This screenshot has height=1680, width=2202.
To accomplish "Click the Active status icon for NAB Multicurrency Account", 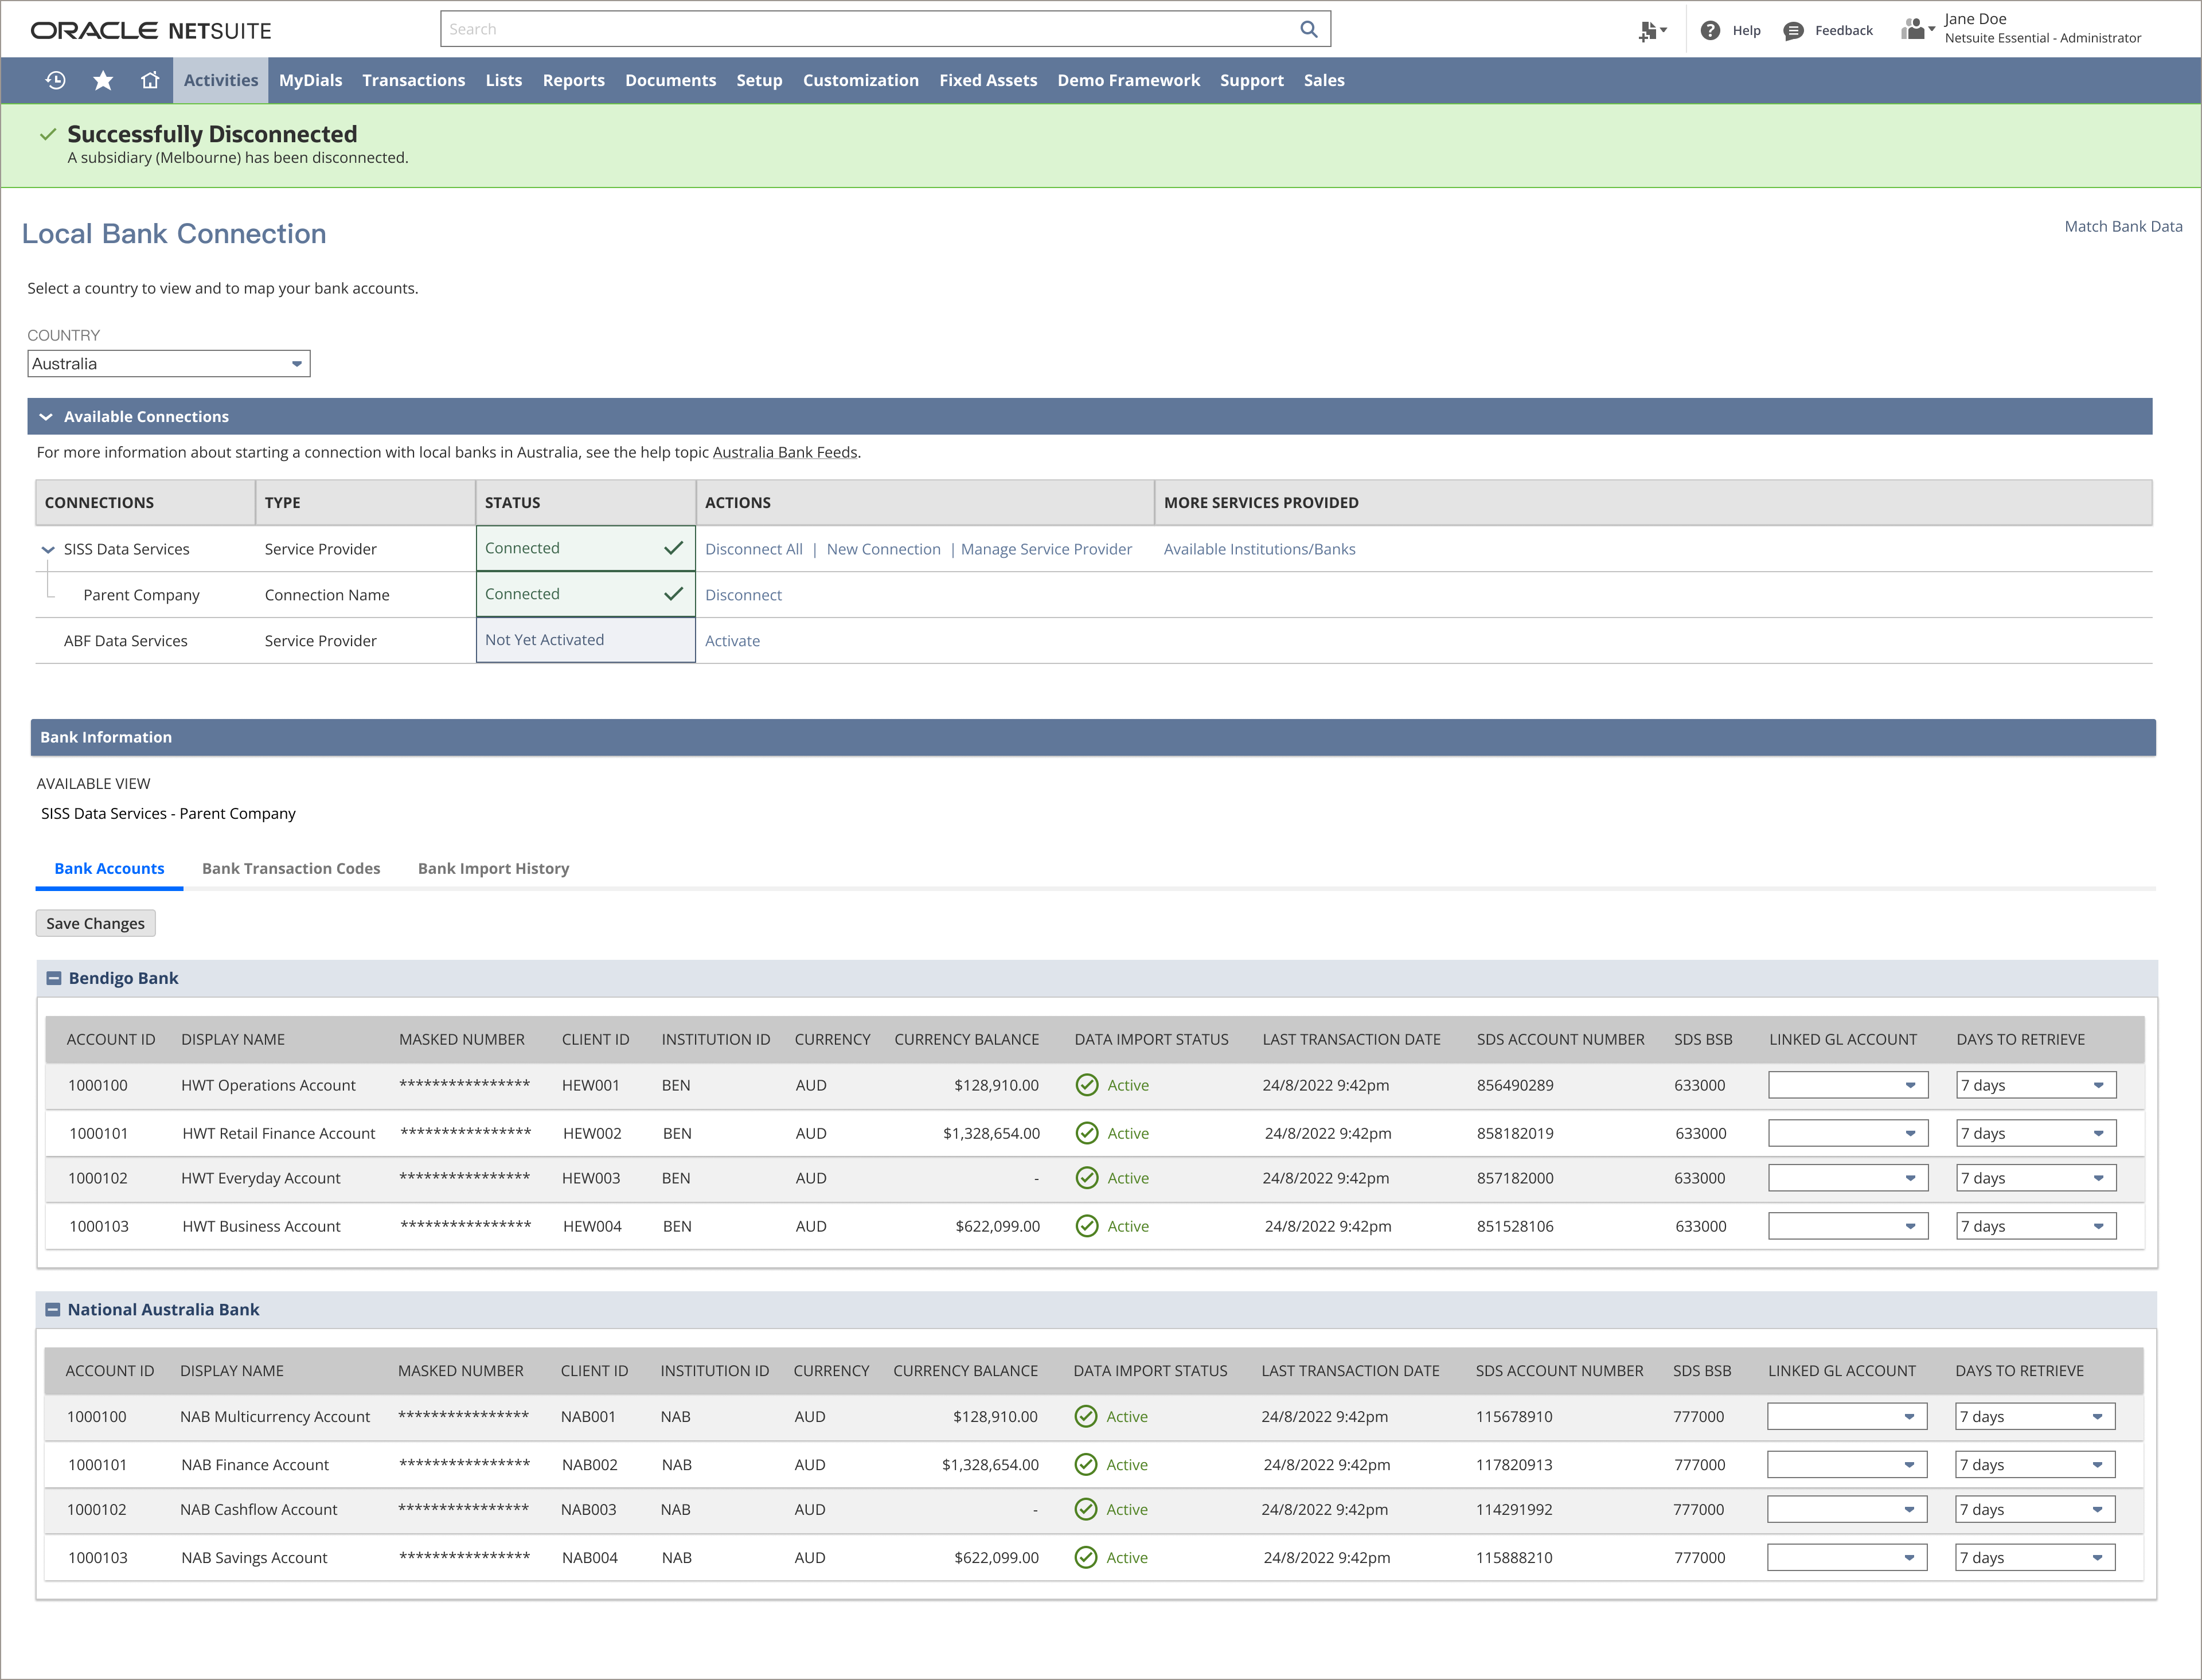I will coord(1086,1416).
